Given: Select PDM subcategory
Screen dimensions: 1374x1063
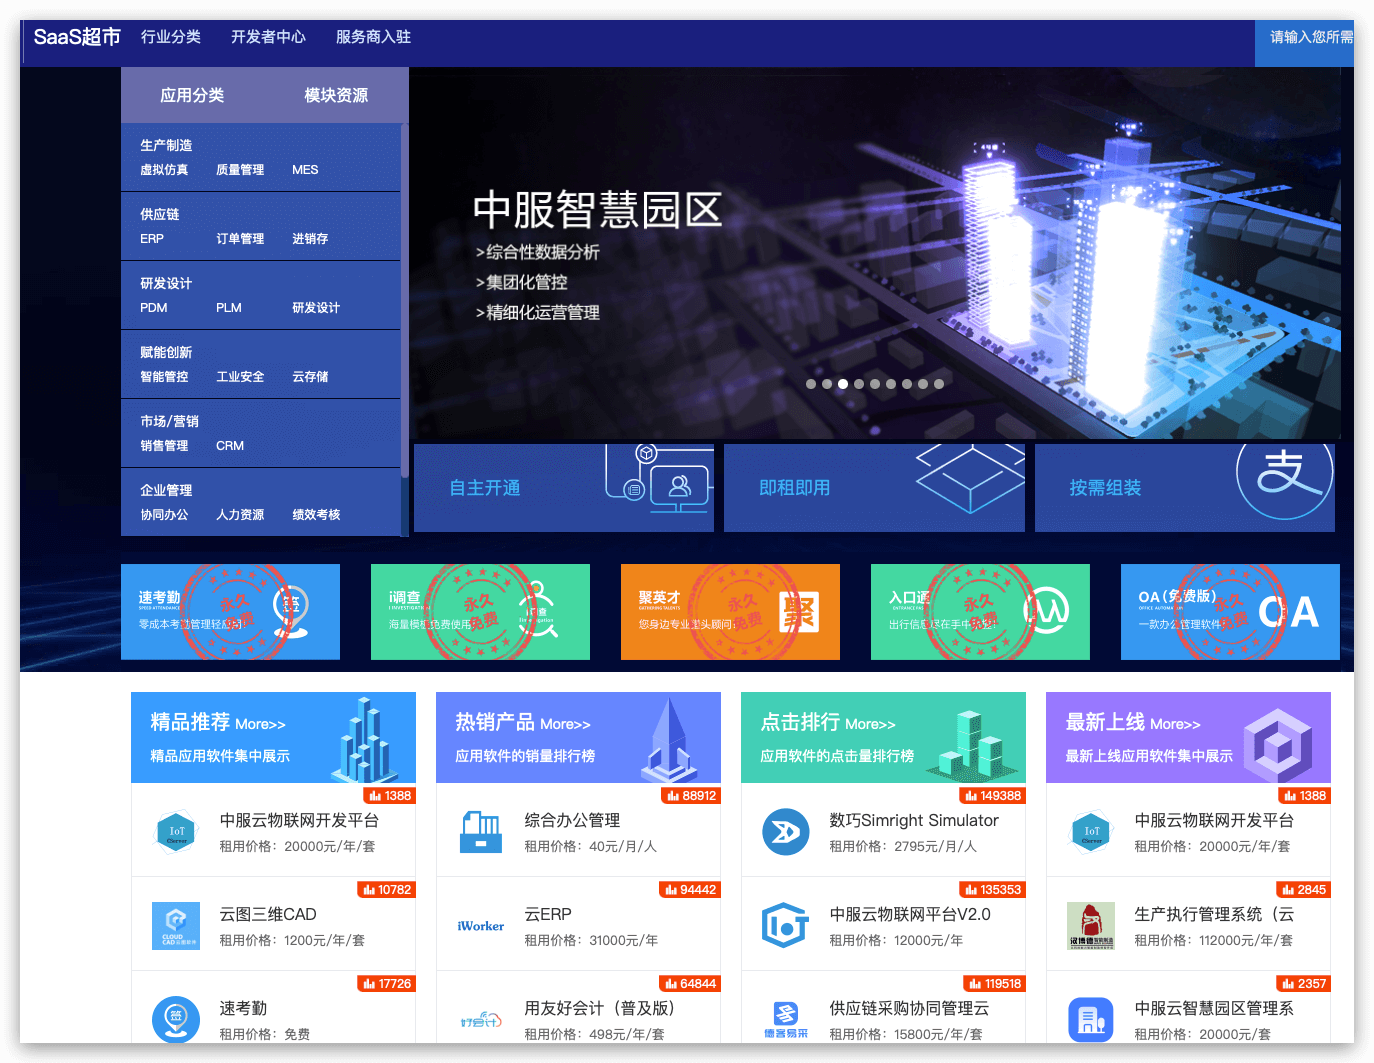Looking at the screenshot, I should [x=154, y=308].
